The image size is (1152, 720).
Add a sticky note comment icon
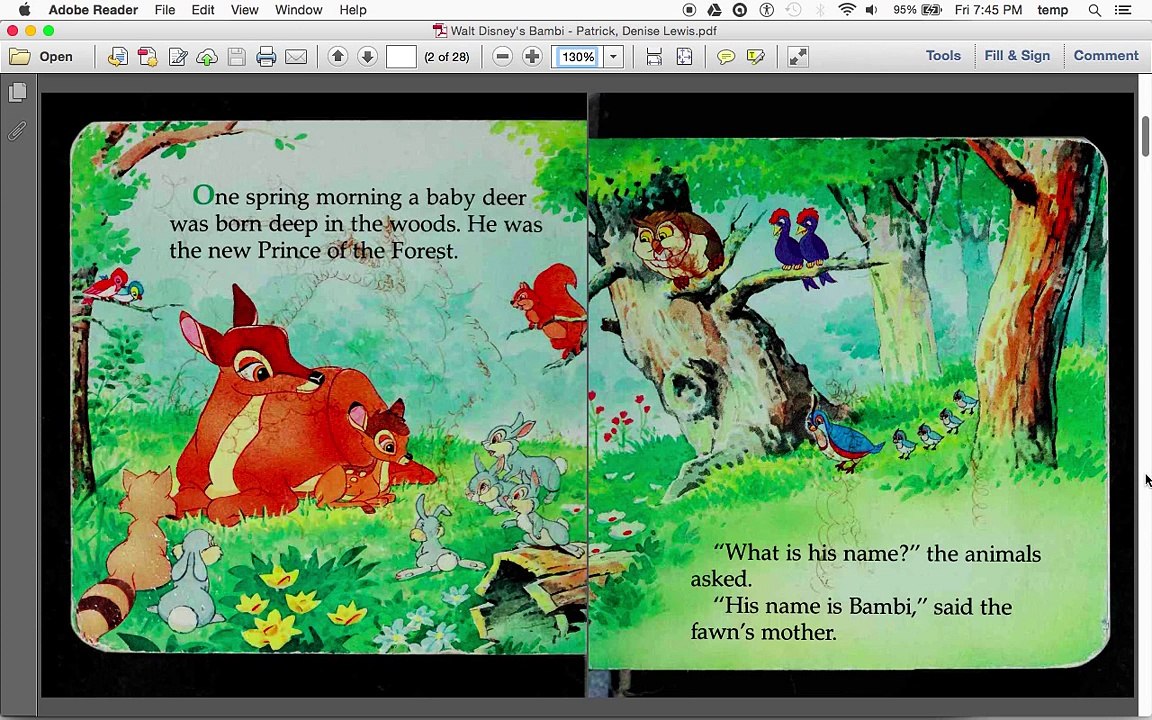726,57
